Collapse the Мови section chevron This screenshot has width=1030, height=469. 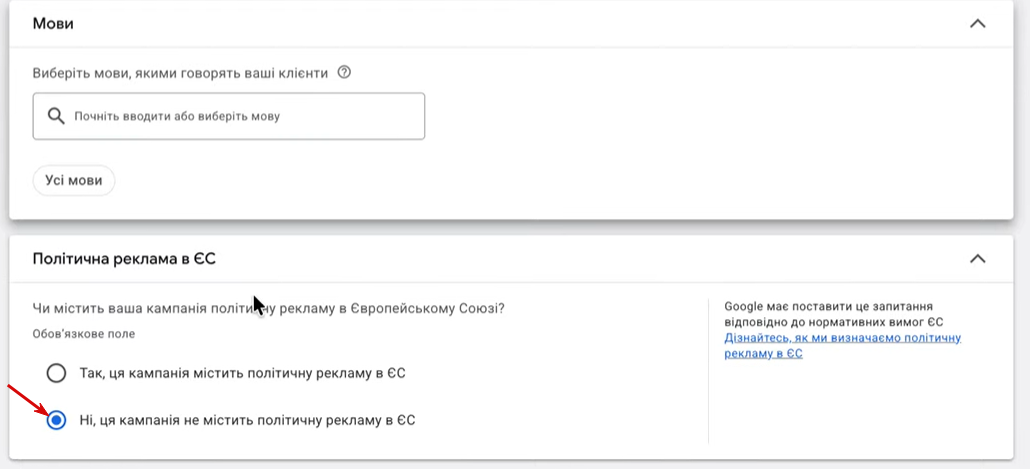(x=977, y=23)
